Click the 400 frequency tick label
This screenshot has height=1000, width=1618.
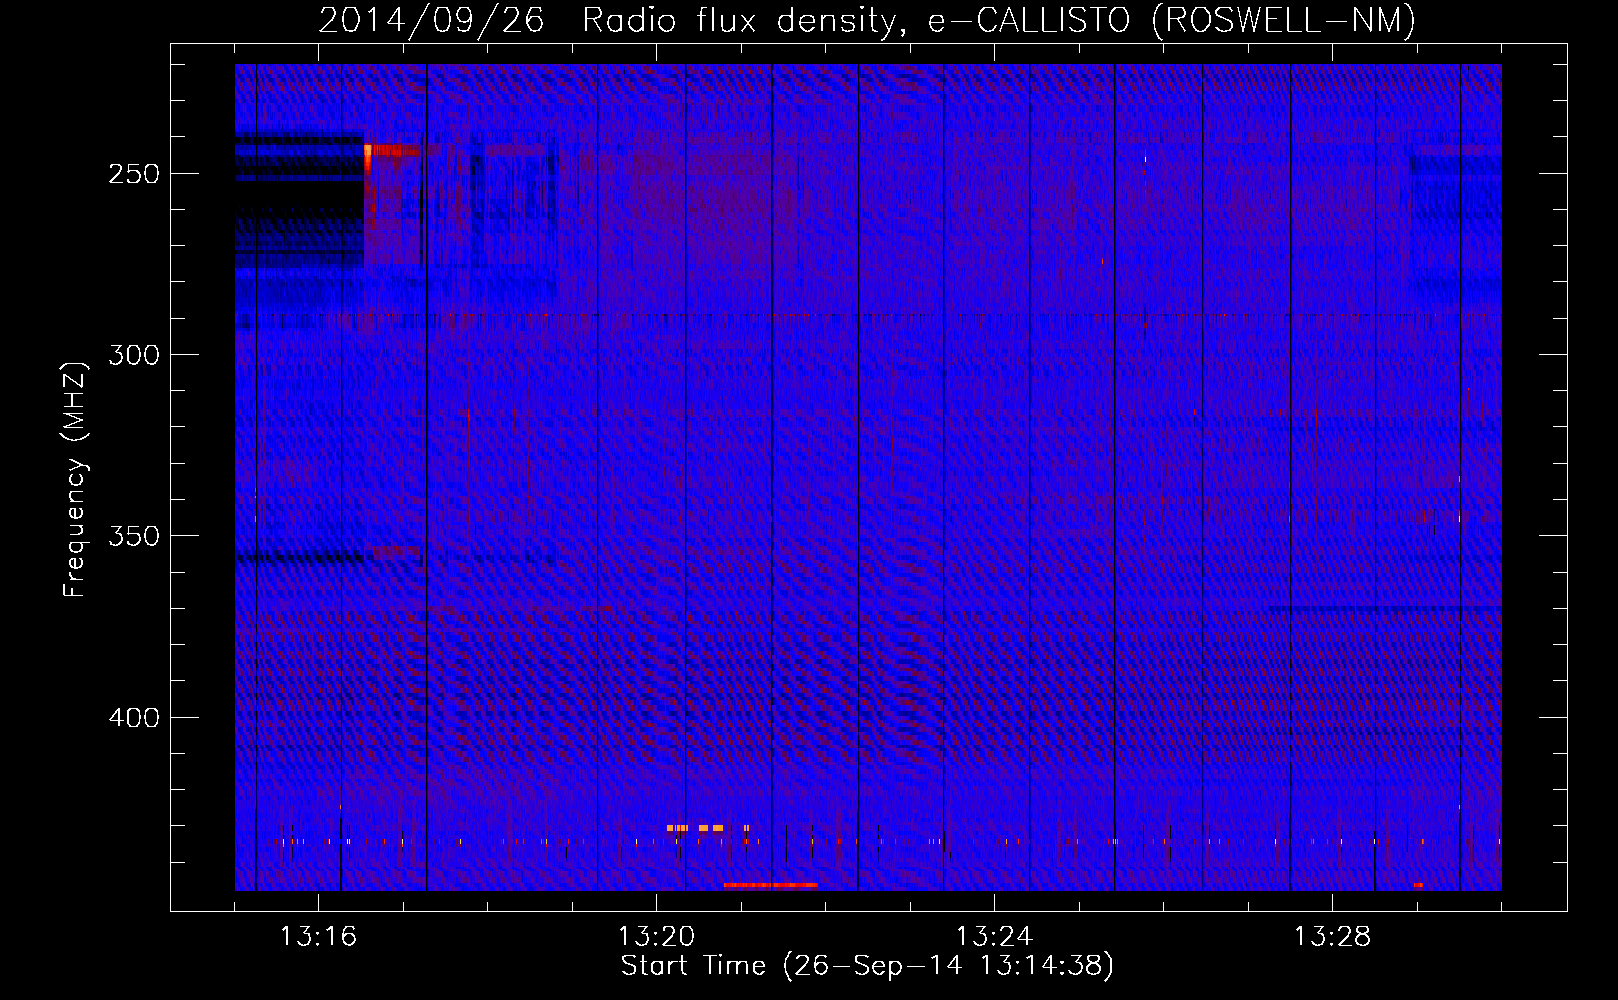(x=134, y=718)
